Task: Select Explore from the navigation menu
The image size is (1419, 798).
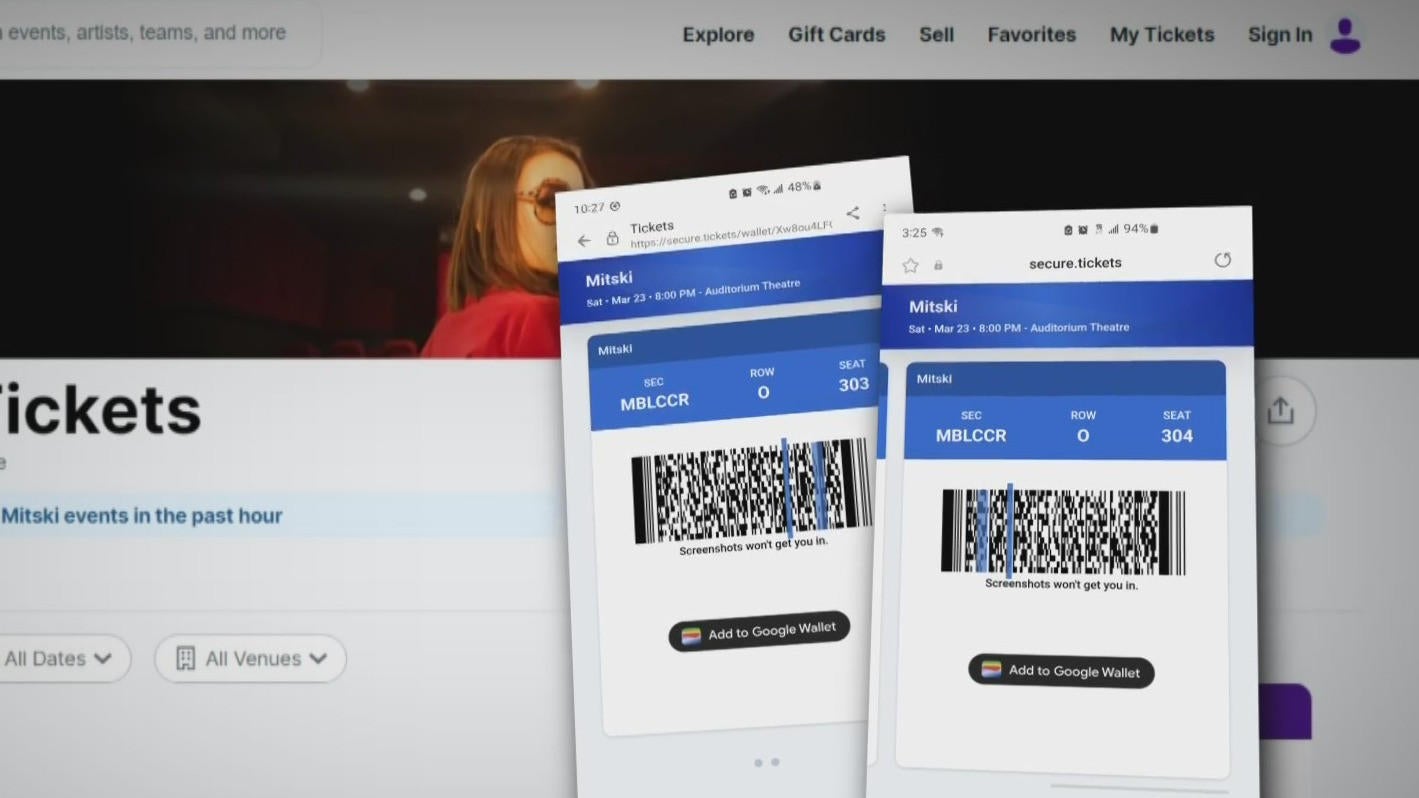Action: pos(718,34)
